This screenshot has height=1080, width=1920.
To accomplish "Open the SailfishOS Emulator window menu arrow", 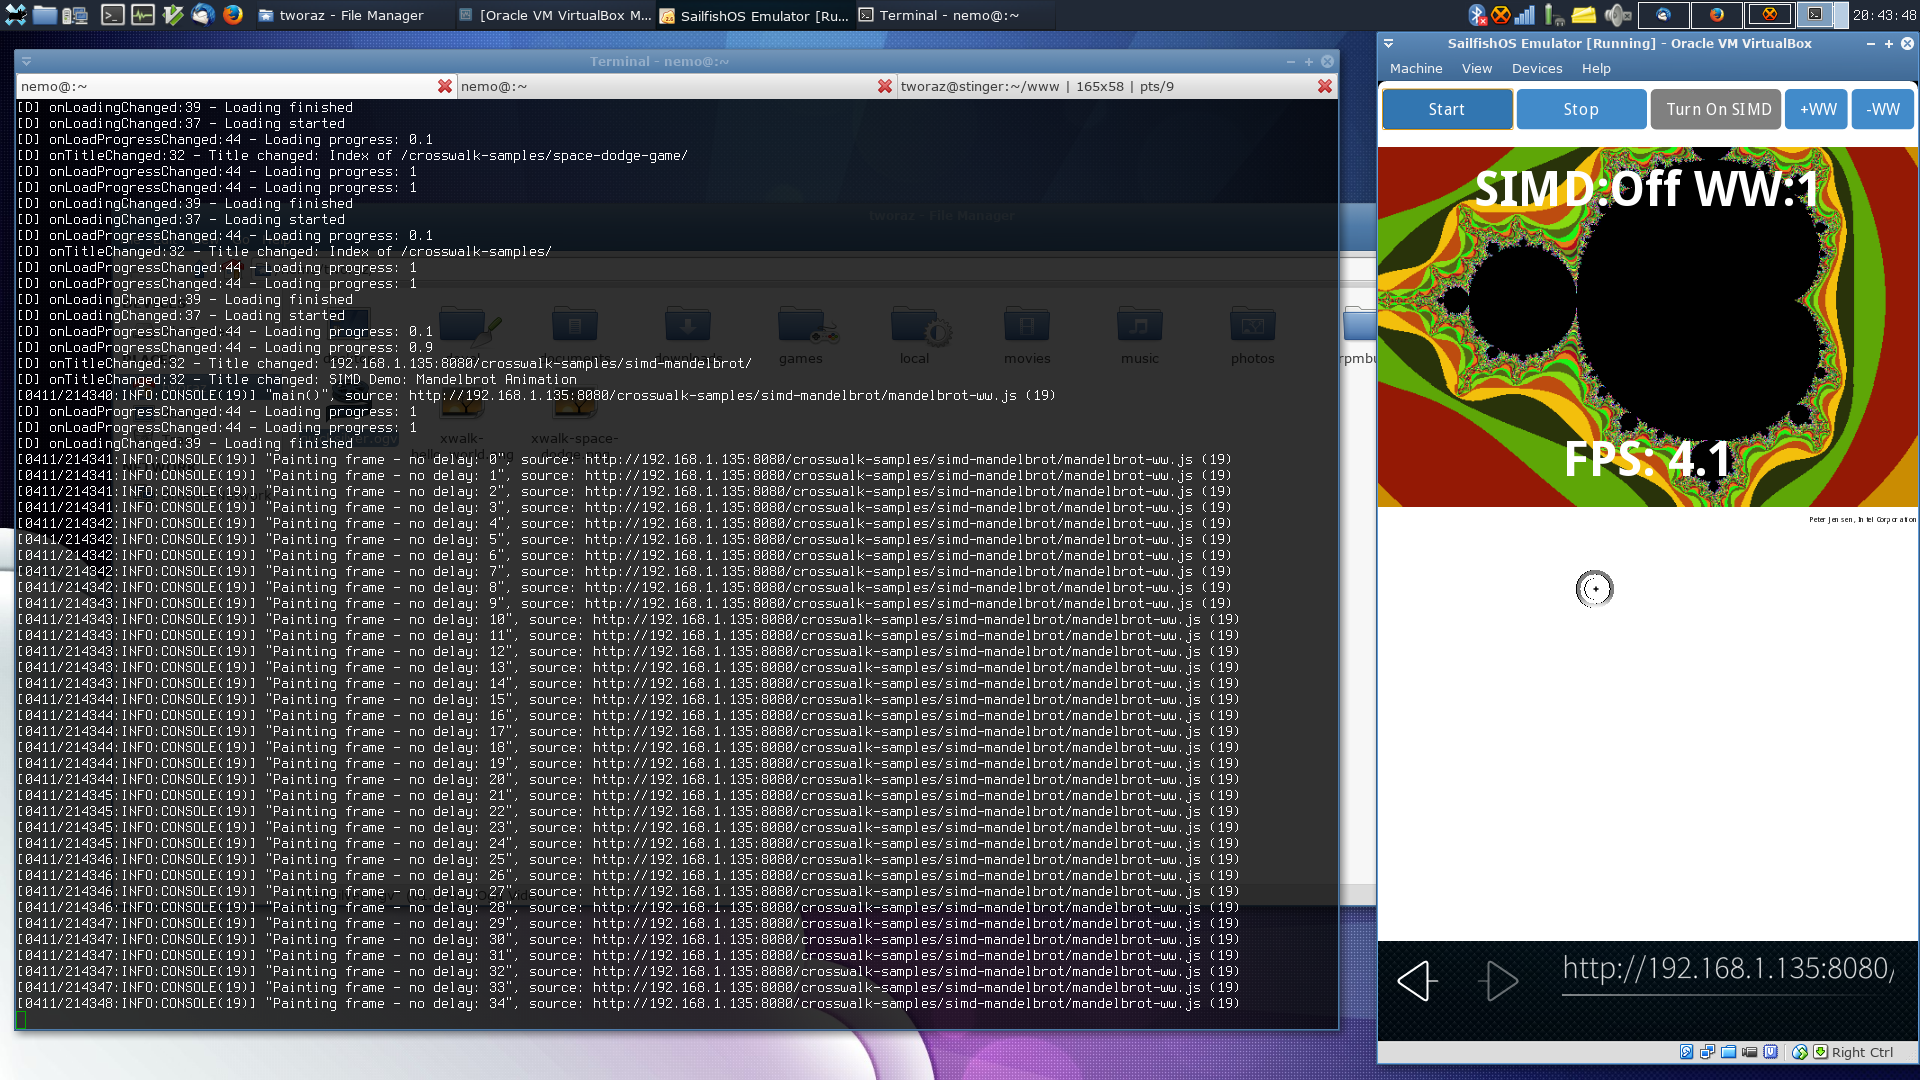I will (x=1389, y=44).
